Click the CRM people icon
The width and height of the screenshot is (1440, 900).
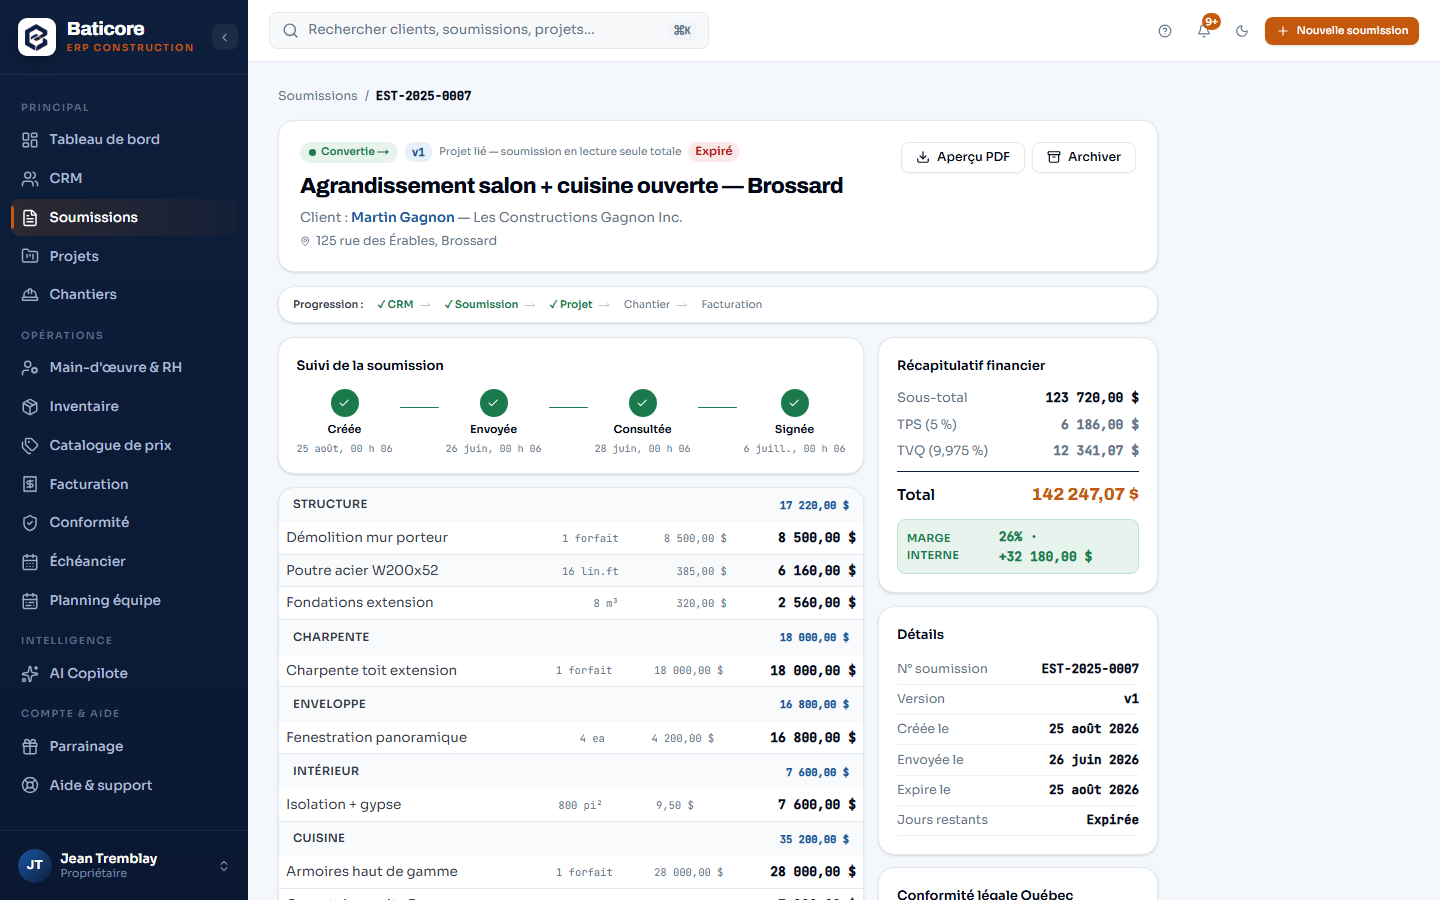point(30,178)
